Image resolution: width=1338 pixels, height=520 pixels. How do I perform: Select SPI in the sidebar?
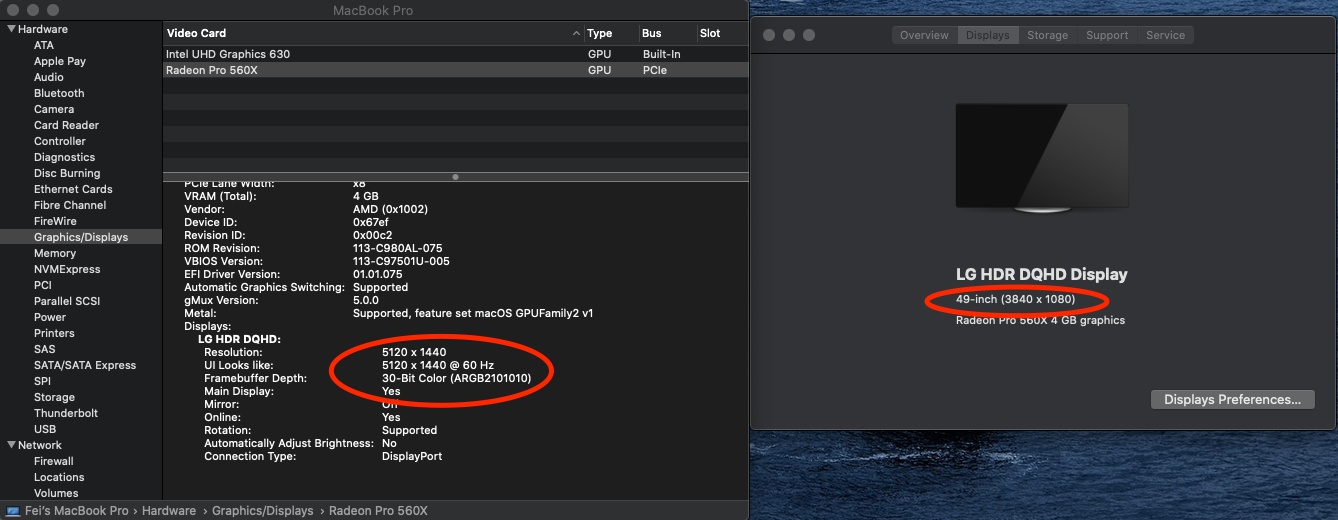(42, 381)
